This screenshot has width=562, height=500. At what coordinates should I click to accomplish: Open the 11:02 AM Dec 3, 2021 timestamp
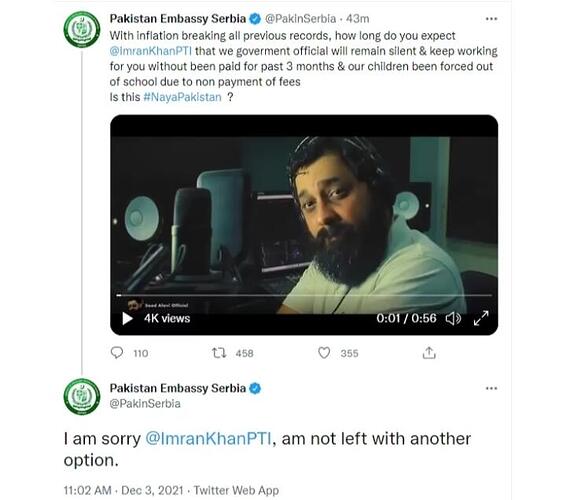pyautogui.click(x=124, y=490)
